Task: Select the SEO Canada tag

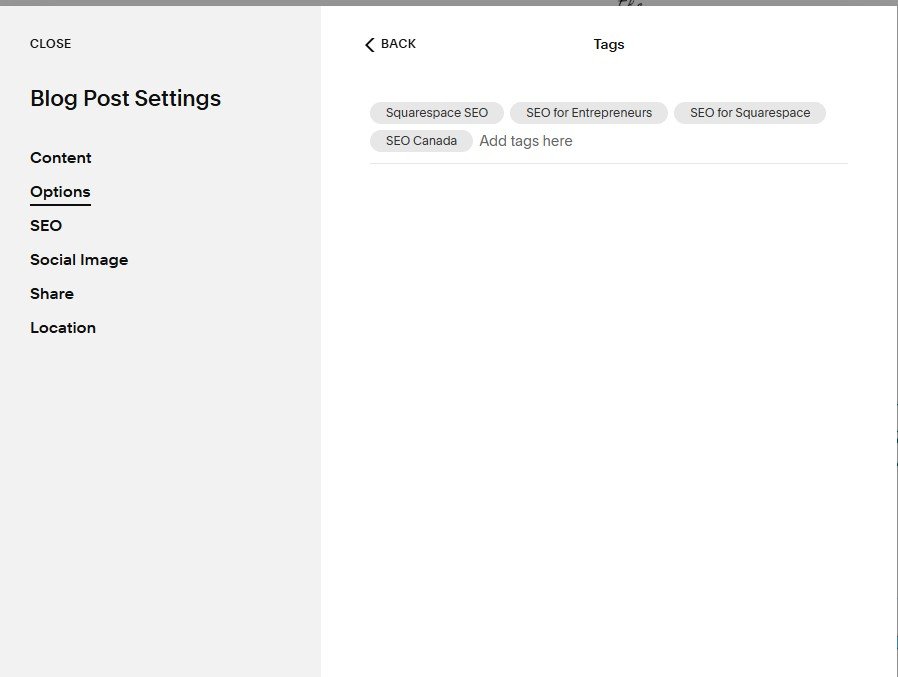Action: pyautogui.click(x=421, y=141)
